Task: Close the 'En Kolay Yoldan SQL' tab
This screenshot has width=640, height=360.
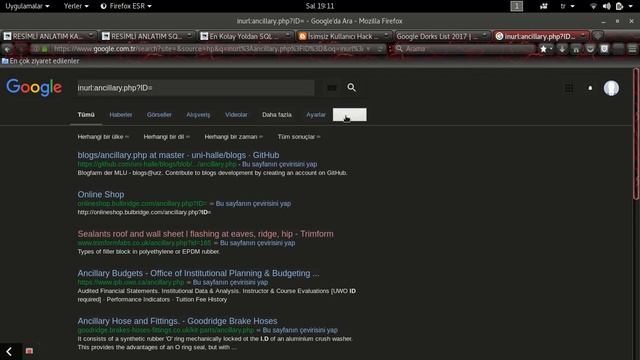Action: 288,36
